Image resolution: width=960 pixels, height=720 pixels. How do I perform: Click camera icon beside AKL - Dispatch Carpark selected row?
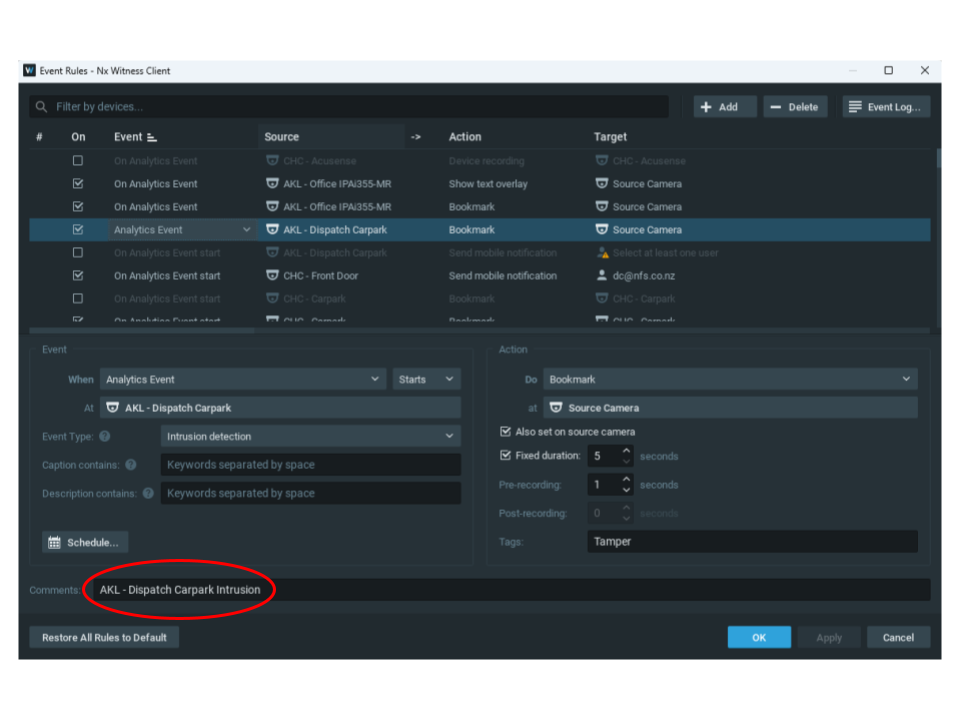(272, 230)
